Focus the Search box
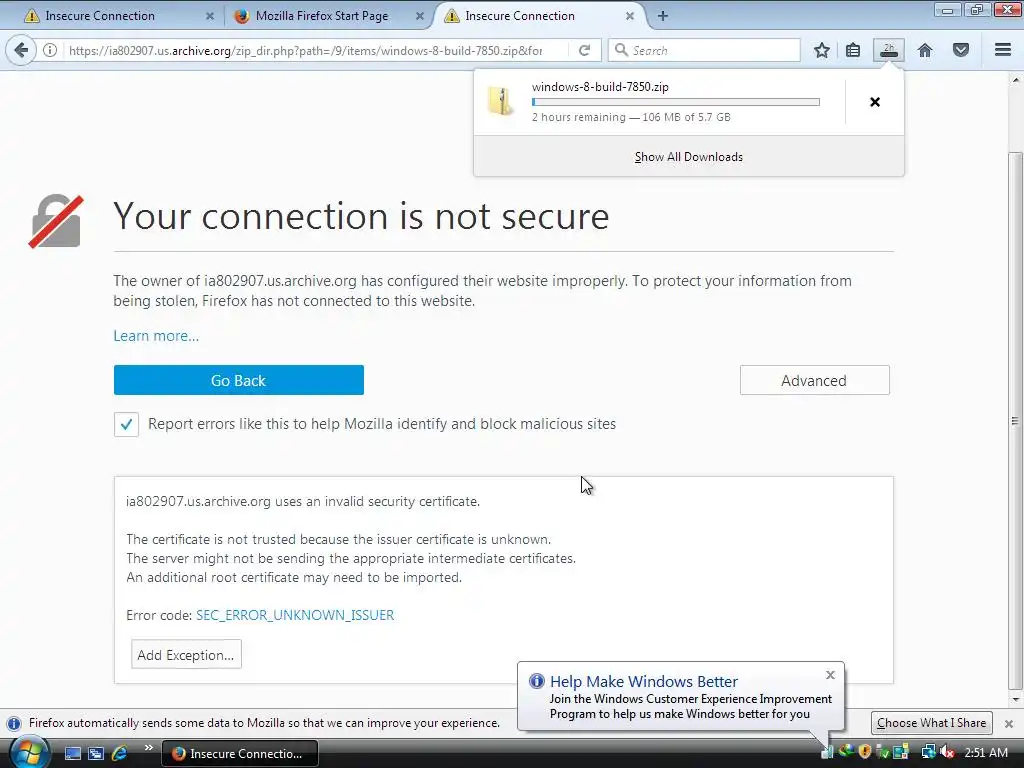This screenshot has height=768, width=1024. coord(704,50)
